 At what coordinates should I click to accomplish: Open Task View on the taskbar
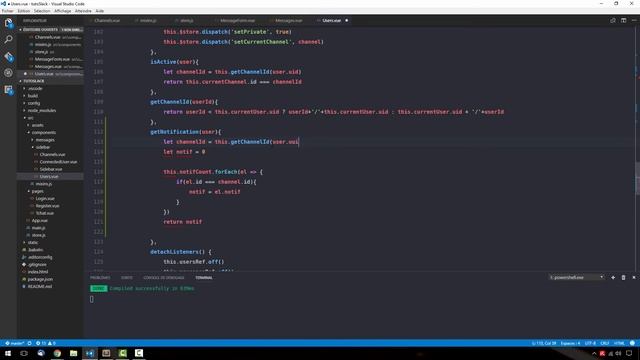pyautogui.click(x=24, y=353)
